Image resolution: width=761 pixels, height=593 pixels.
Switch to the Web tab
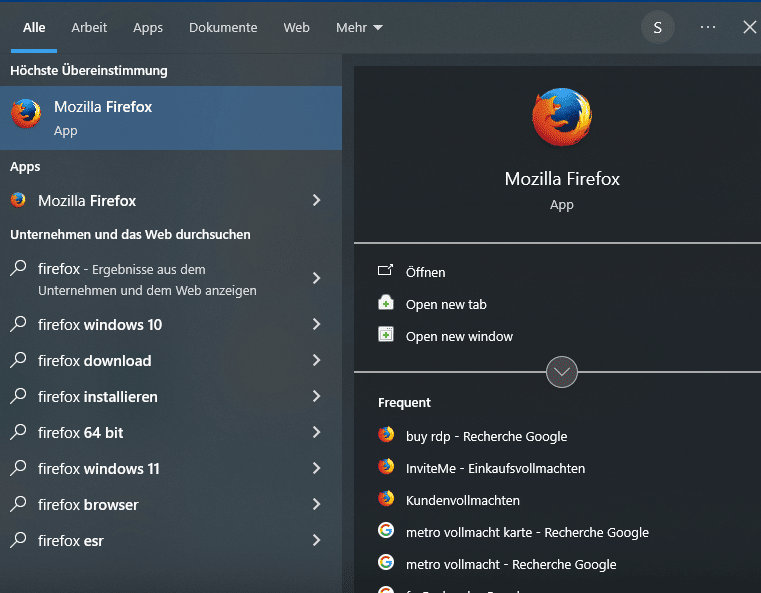click(297, 28)
